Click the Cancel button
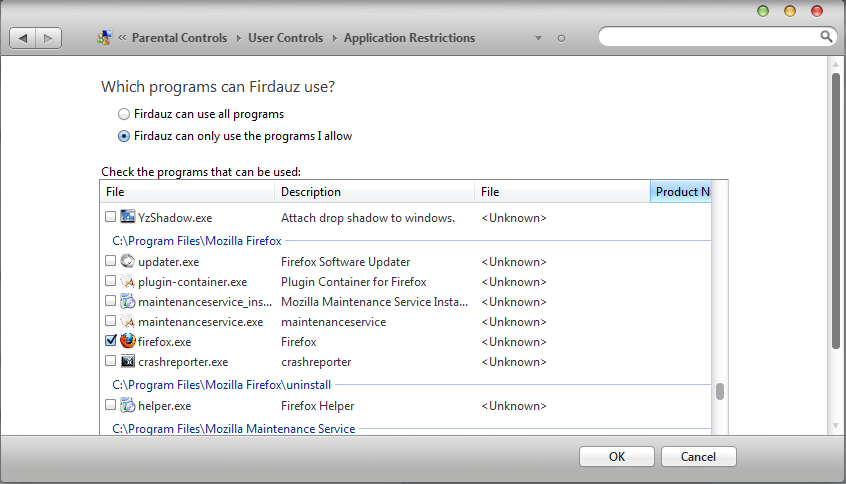 pos(698,456)
